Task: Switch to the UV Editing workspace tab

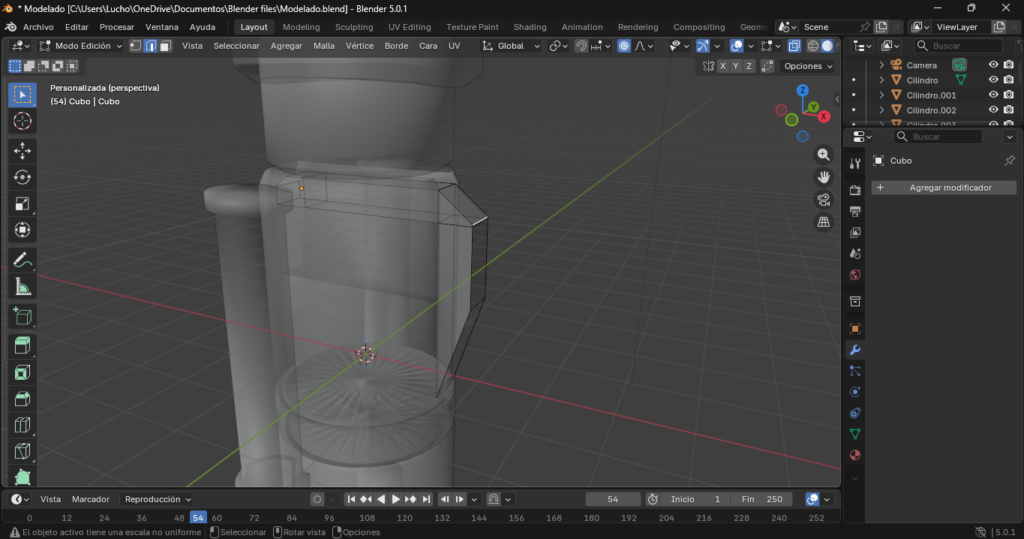Action: tap(409, 27)
